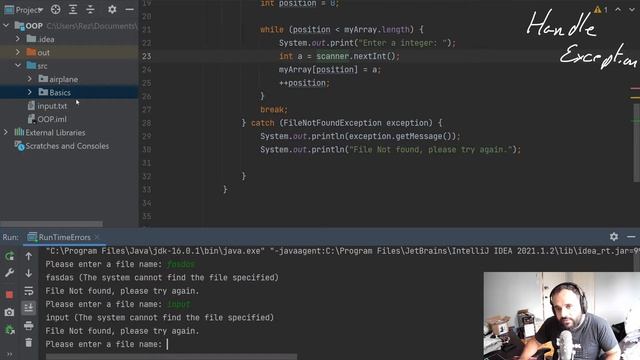Image resolution: width=640 pixels, height=360 pixels.
Task: Stop the running program with red square
Action: [x=9, y=294]
